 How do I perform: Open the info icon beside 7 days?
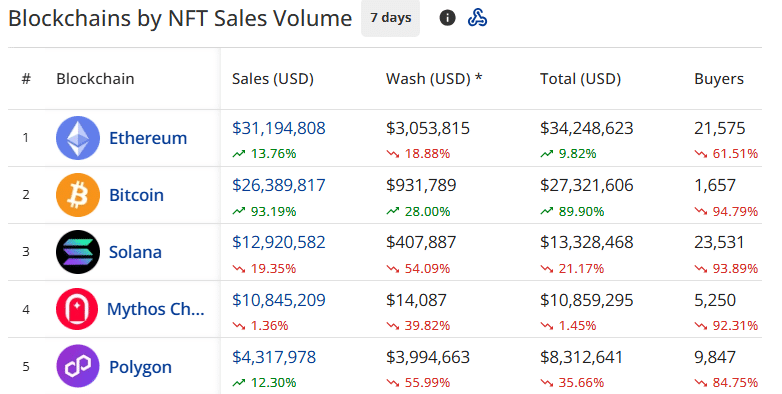pyautogui.click(x=447, y=18)
